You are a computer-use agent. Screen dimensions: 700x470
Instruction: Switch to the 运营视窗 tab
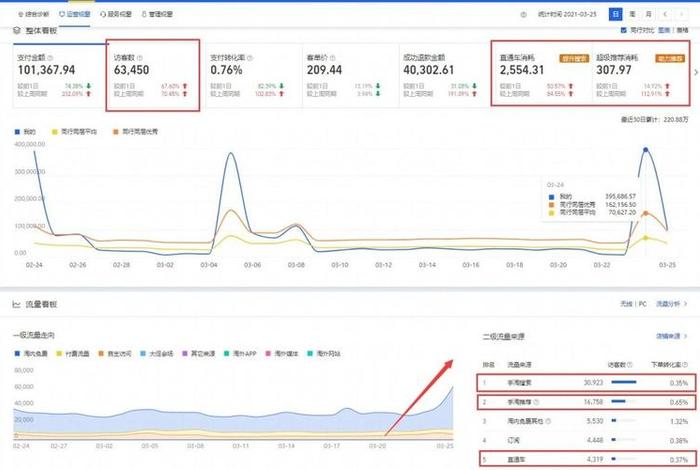pos(75,14)
